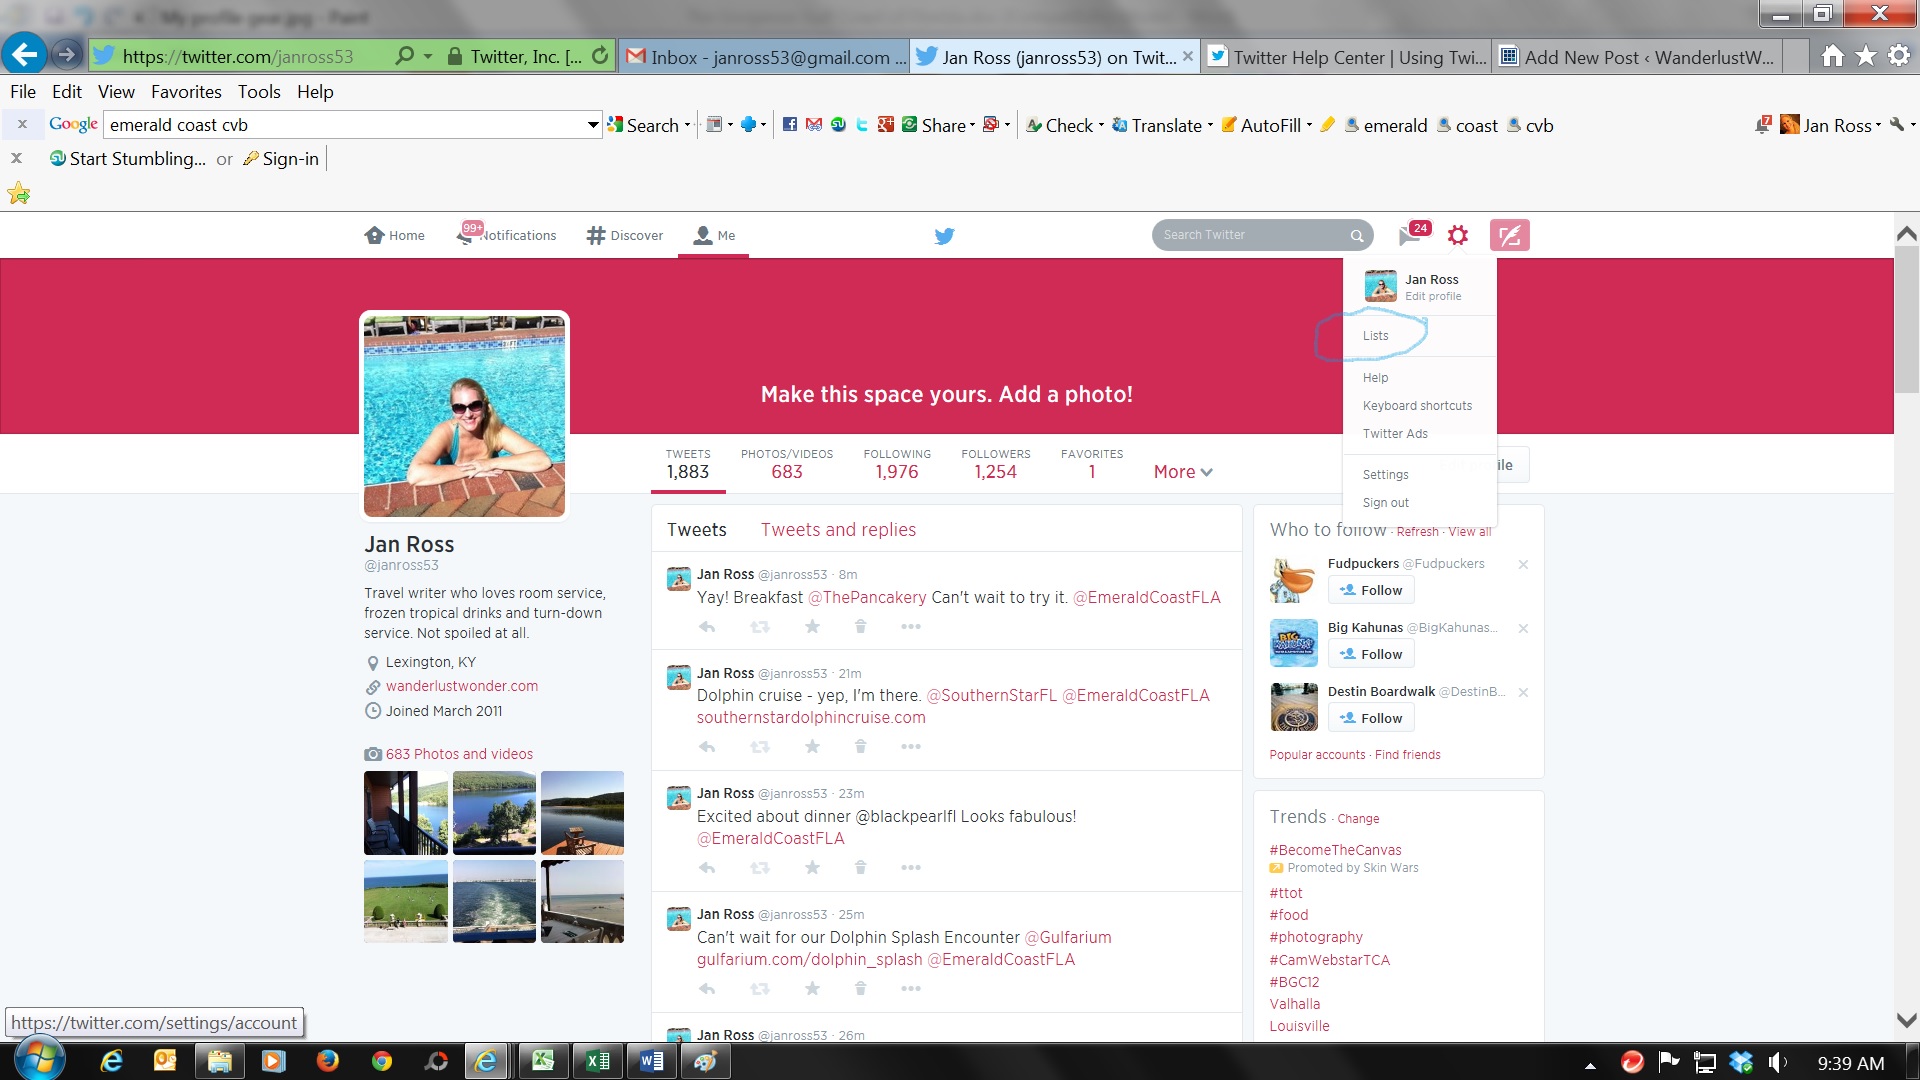Viewport: 1920px width, 1080px height.
Task: Click browser back arrow button
Action: coord(25,54)
